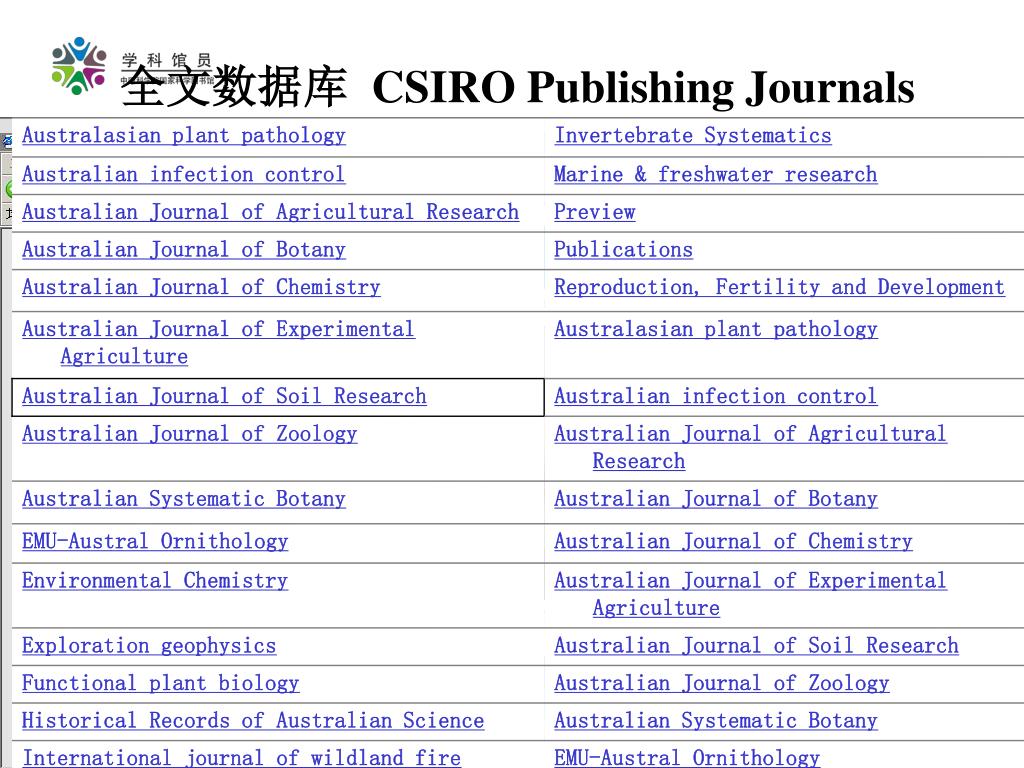Open Reproduction, Fertility and Development link
This screenshot has height=768, width=1024.
click(779, 287)
